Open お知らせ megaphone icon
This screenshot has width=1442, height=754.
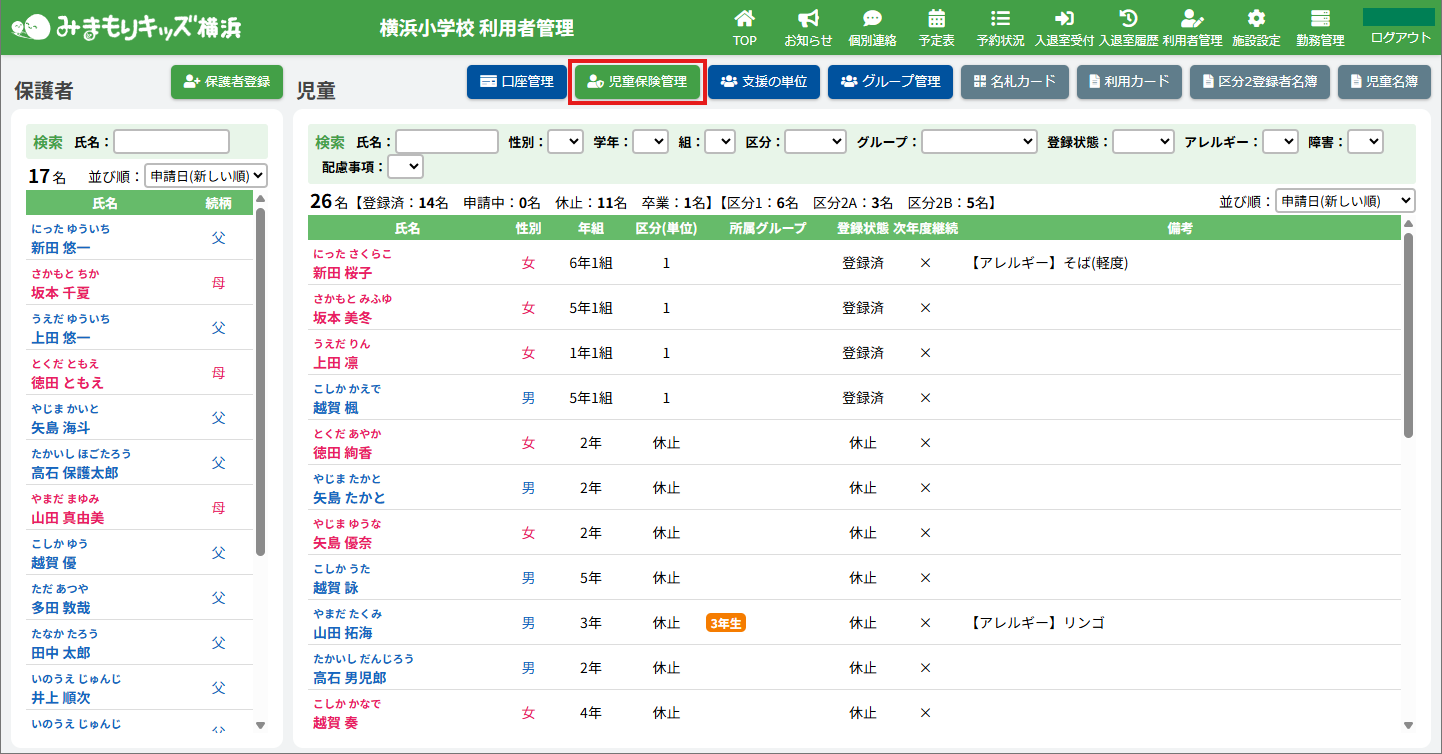808,19
